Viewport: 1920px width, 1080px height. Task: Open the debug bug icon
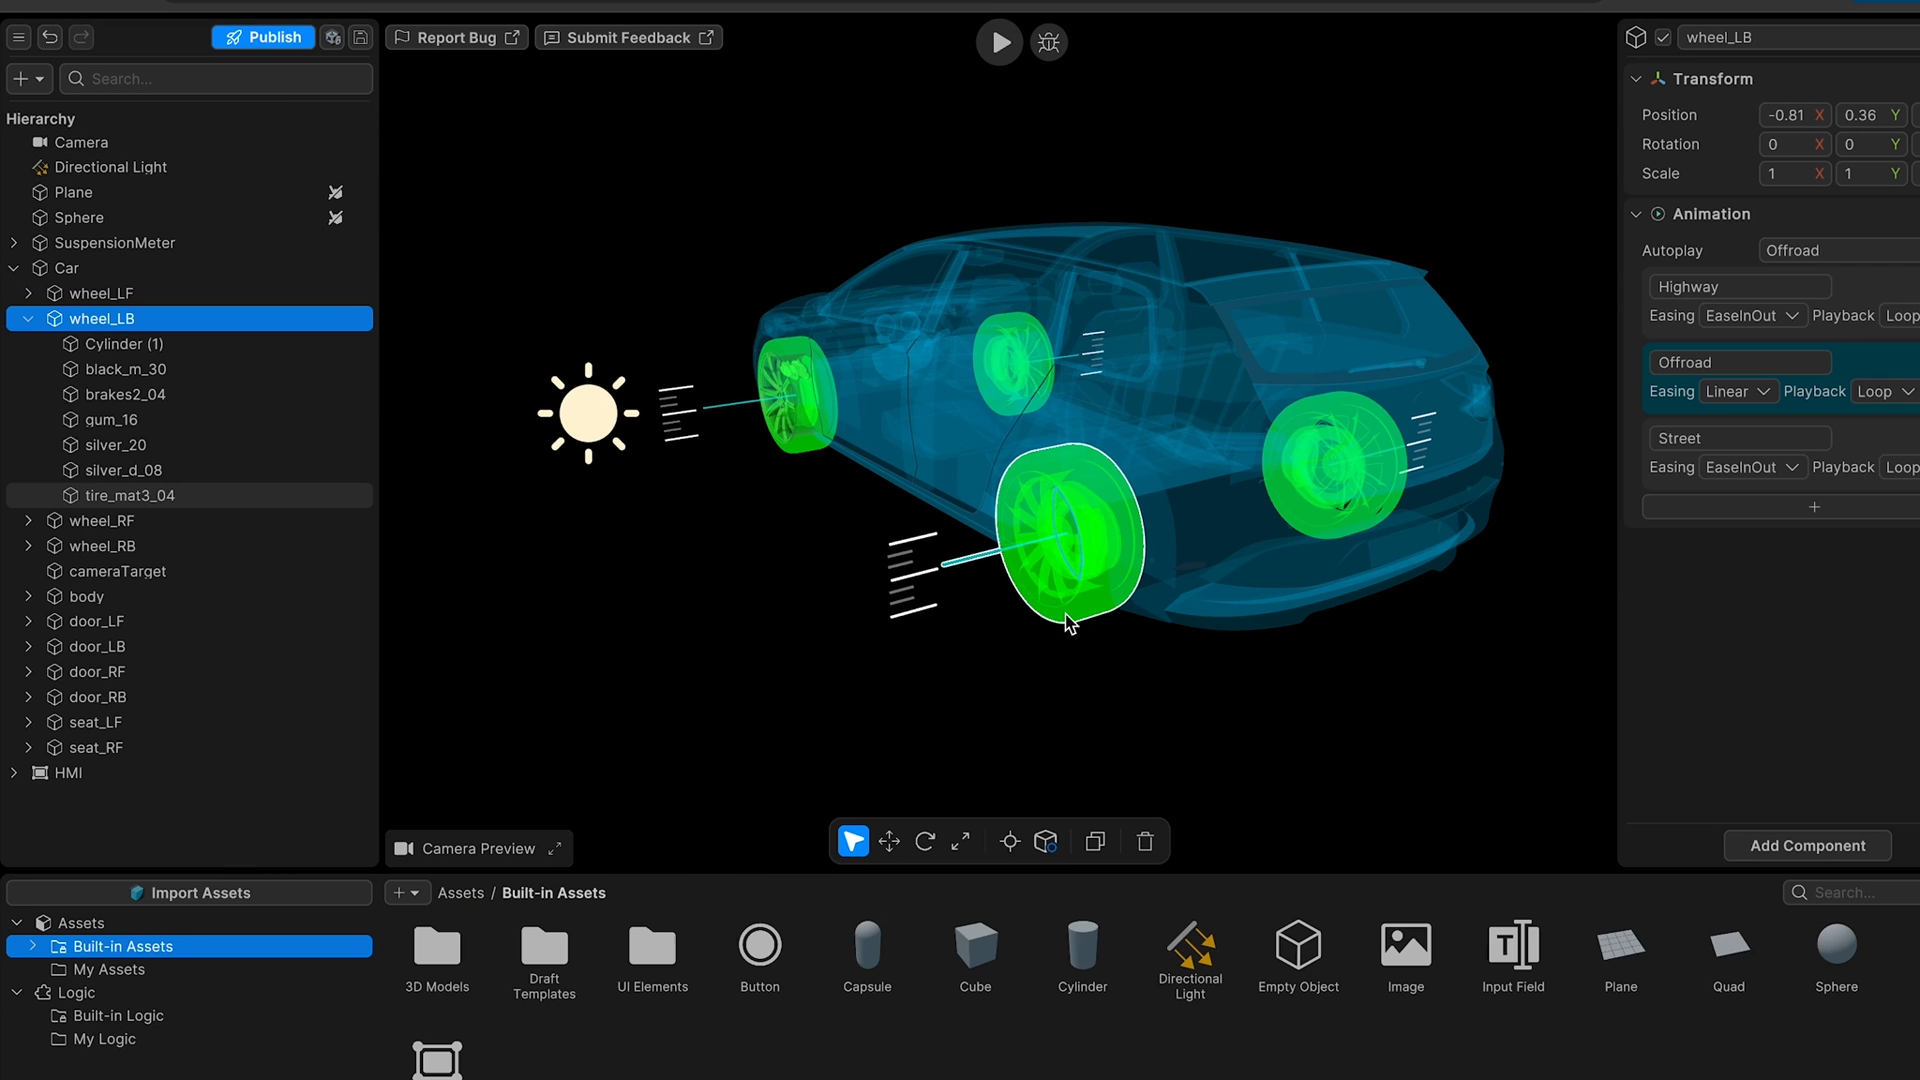[1049, 42]
